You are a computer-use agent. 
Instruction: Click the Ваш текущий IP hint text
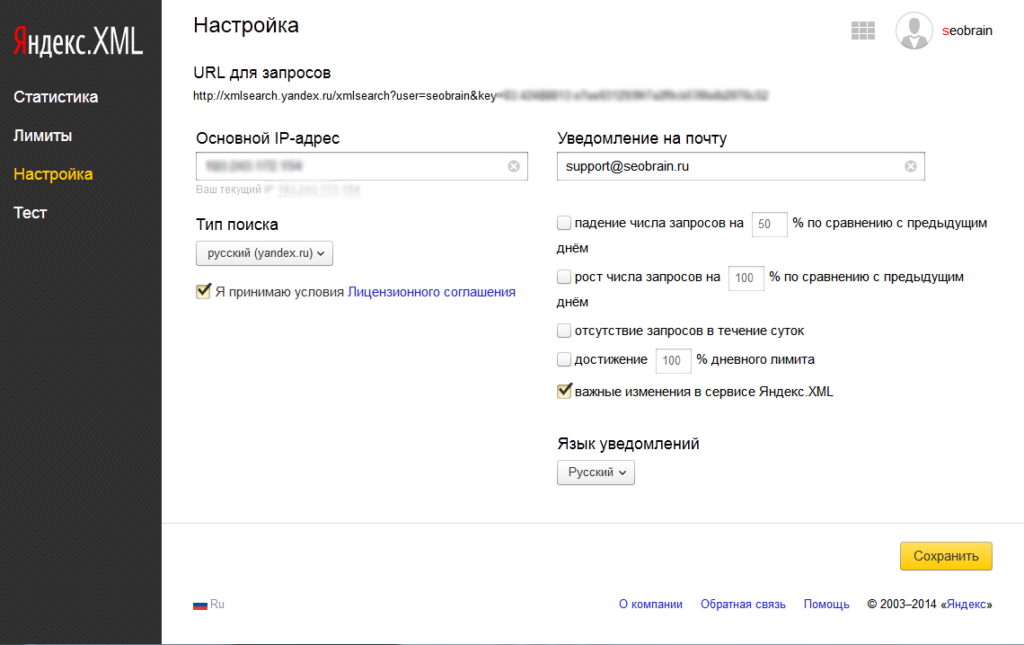278,189
